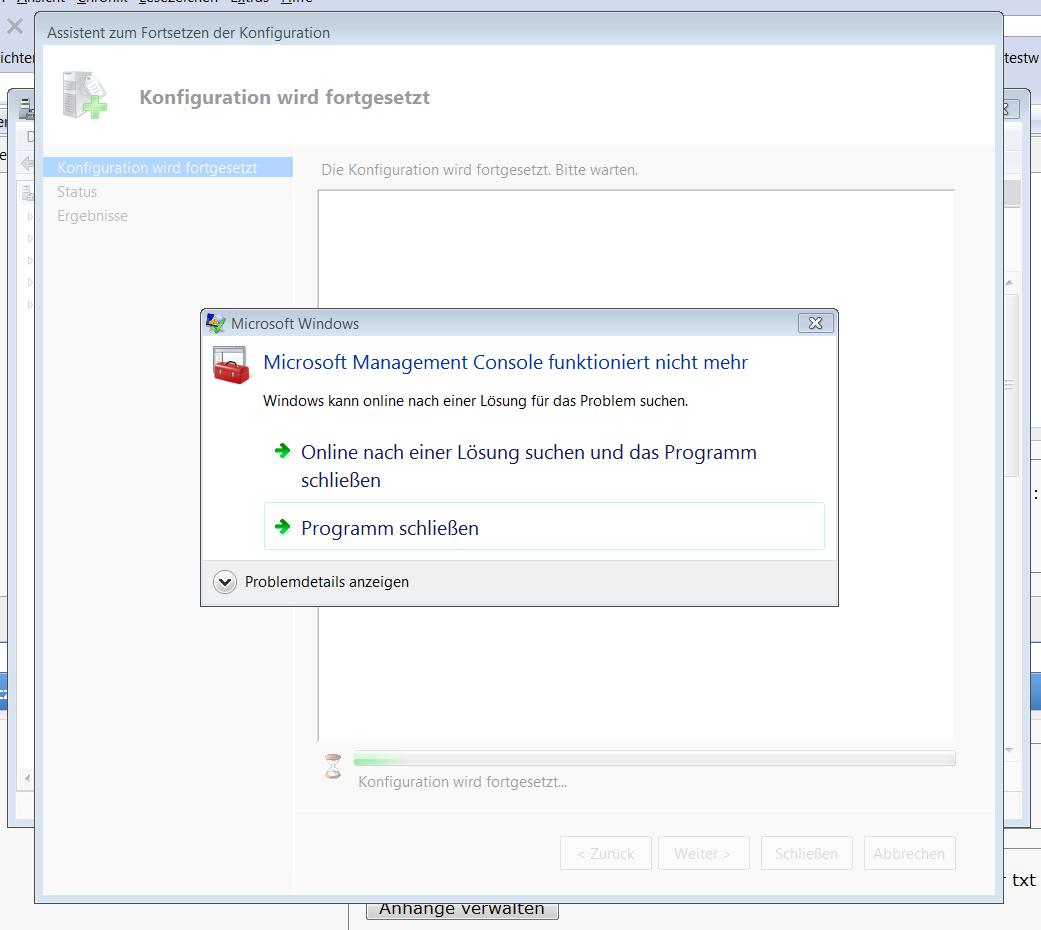Screen dimensions: 1041x930
Task: Click the hourglass progress icon
Action: (x=333, y=766)
